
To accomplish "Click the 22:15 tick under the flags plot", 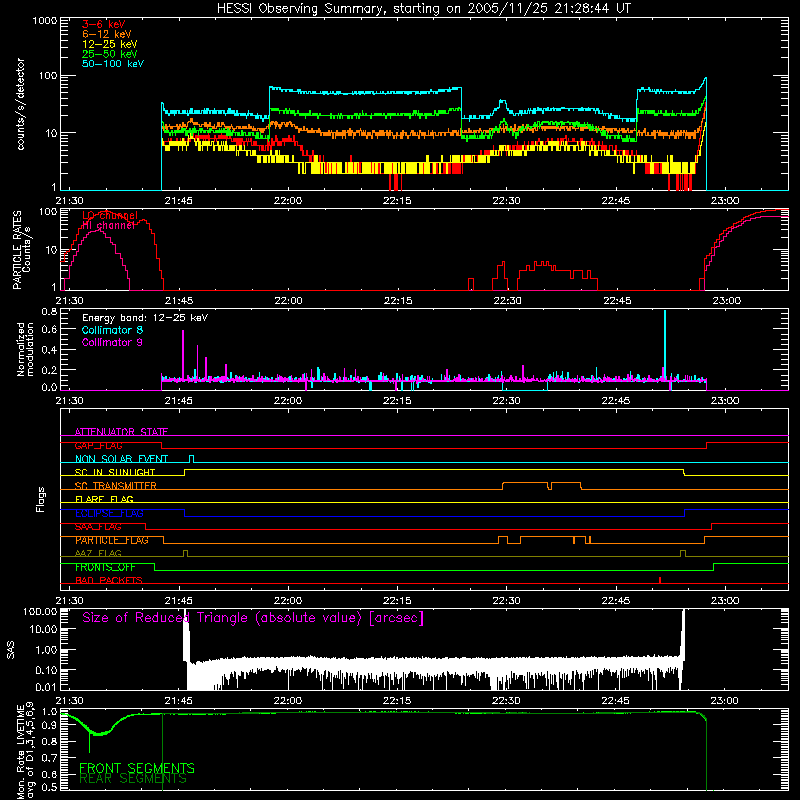I will (397, 601).
